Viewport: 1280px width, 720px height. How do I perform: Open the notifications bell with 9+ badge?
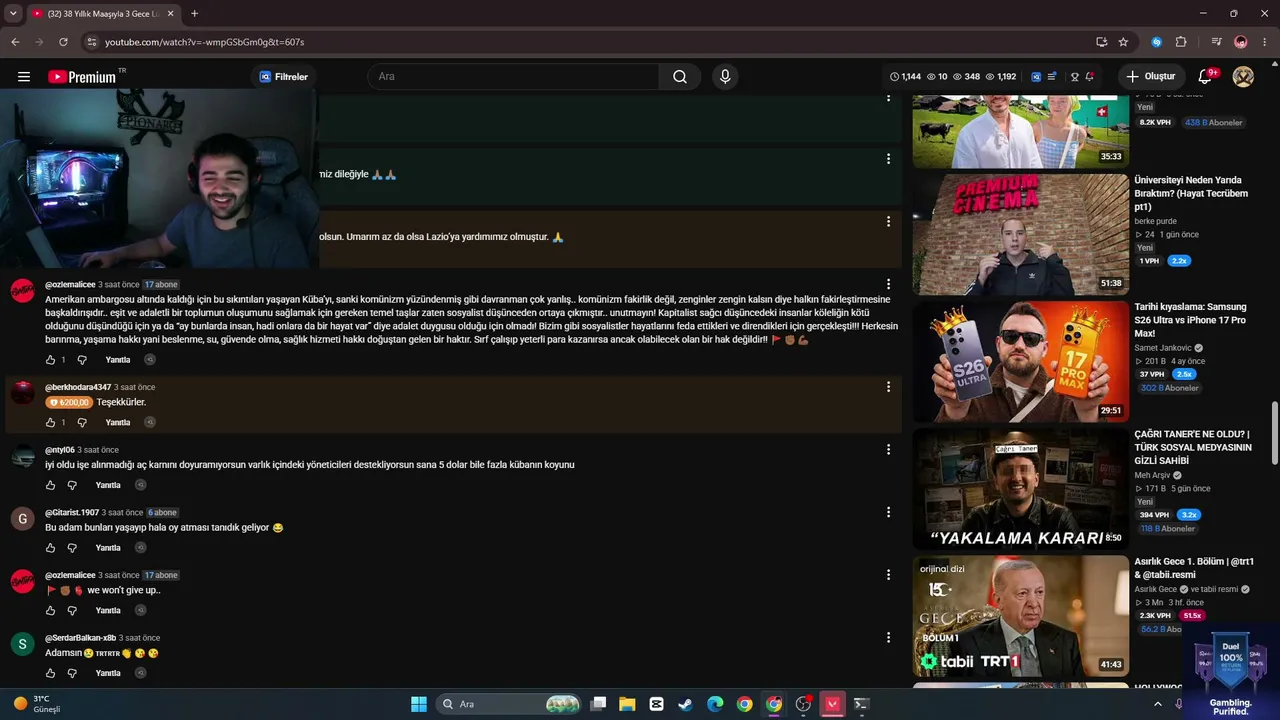pyautogui.click(x=1205, y=77)
